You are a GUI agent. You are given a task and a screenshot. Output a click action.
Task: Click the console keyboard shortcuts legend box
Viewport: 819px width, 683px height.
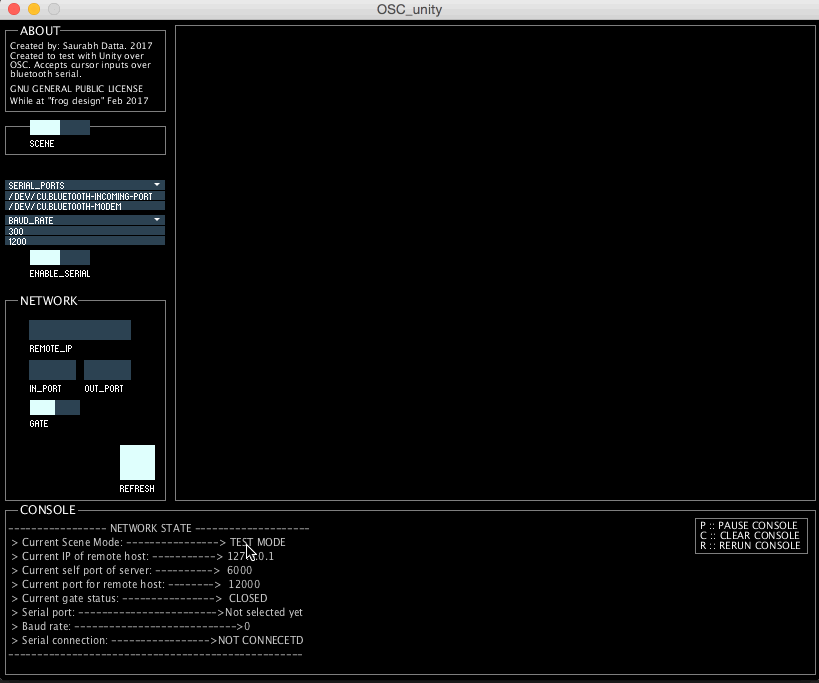tap(750, 536)
